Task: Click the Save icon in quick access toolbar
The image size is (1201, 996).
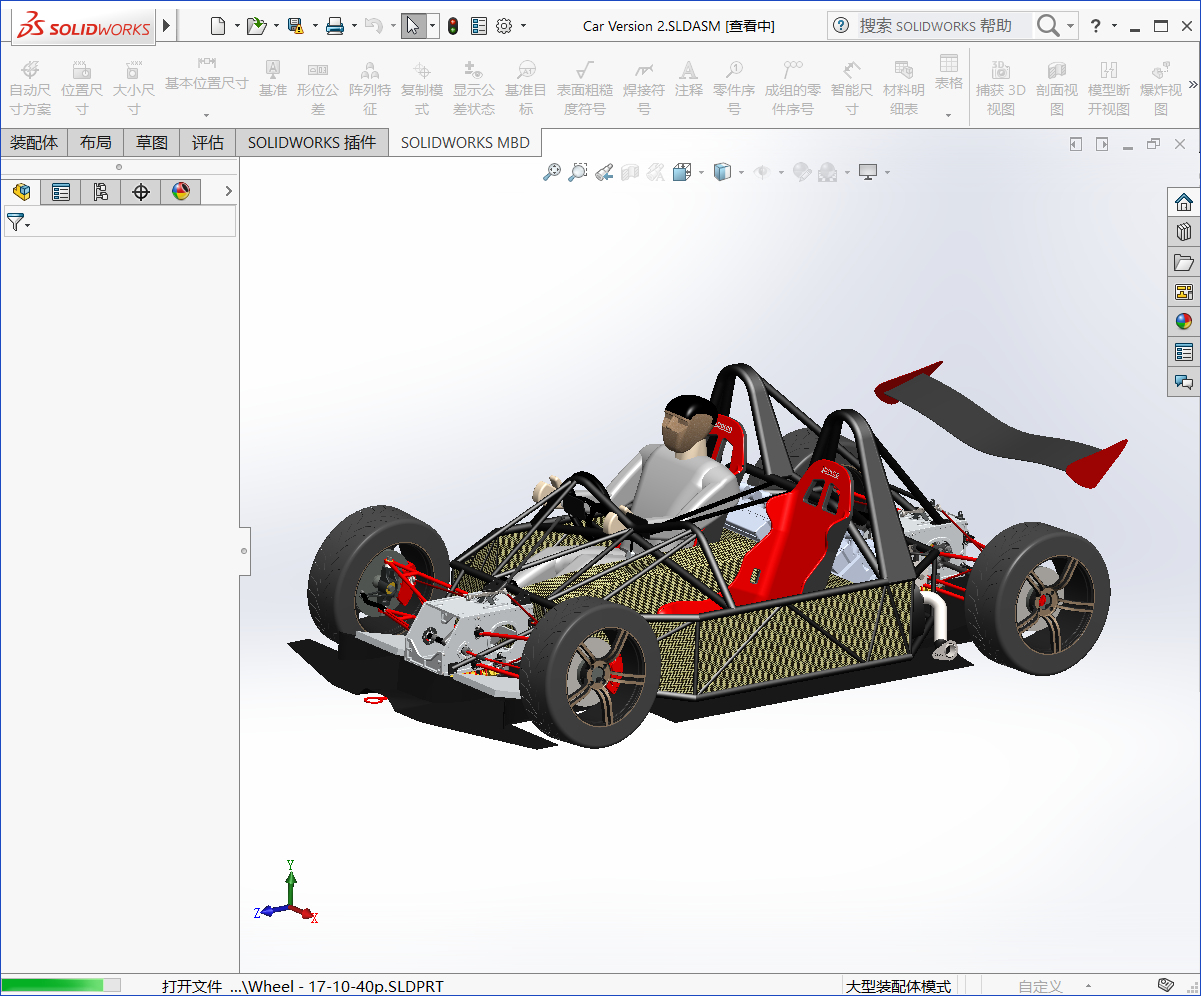Action: tap(295, 26)
